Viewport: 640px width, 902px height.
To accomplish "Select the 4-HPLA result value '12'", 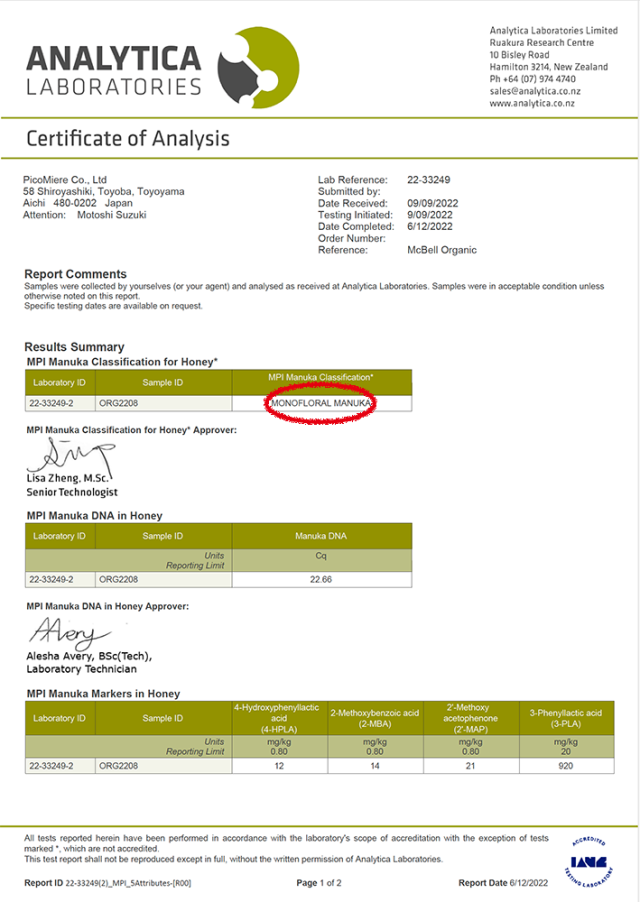I will [x=279, y=766].
